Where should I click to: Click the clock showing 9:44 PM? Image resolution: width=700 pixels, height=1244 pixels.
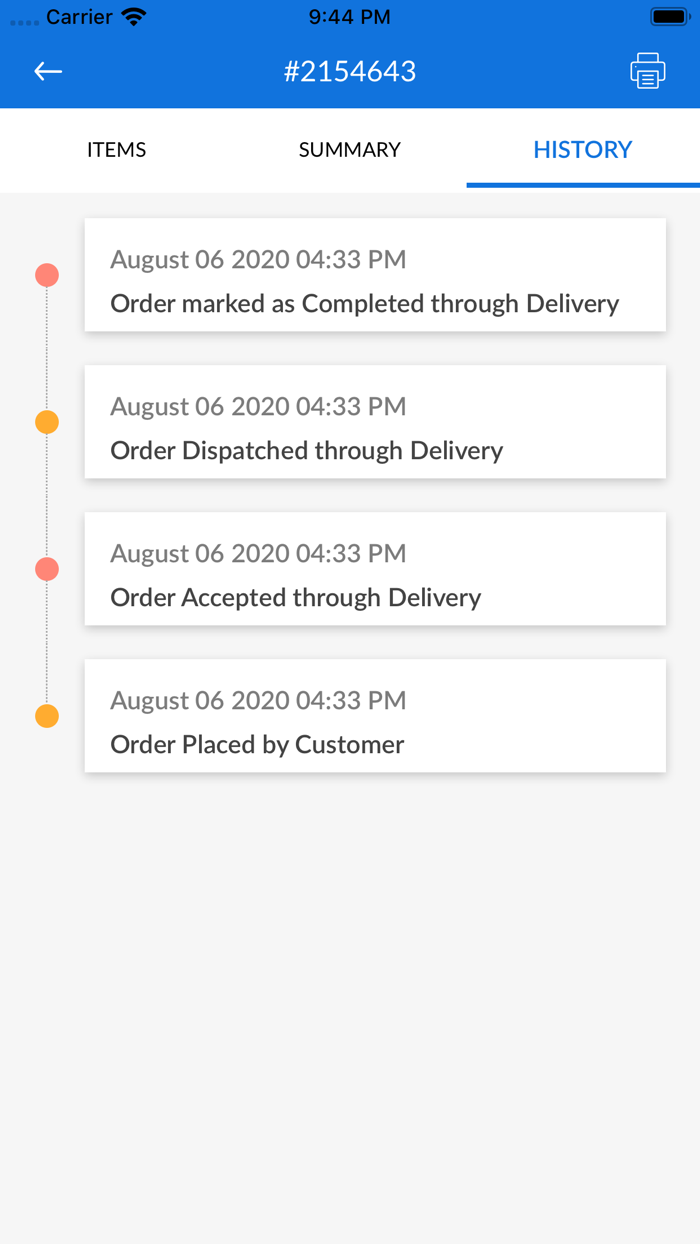tap(349, 15)
